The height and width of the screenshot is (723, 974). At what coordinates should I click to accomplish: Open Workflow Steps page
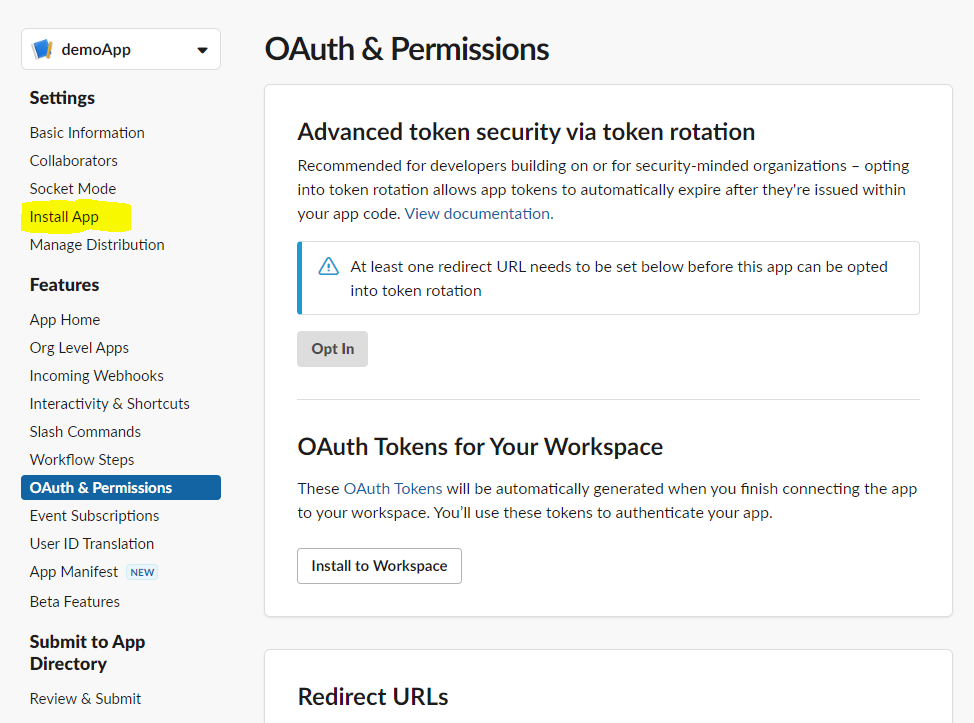click(82, 460)
